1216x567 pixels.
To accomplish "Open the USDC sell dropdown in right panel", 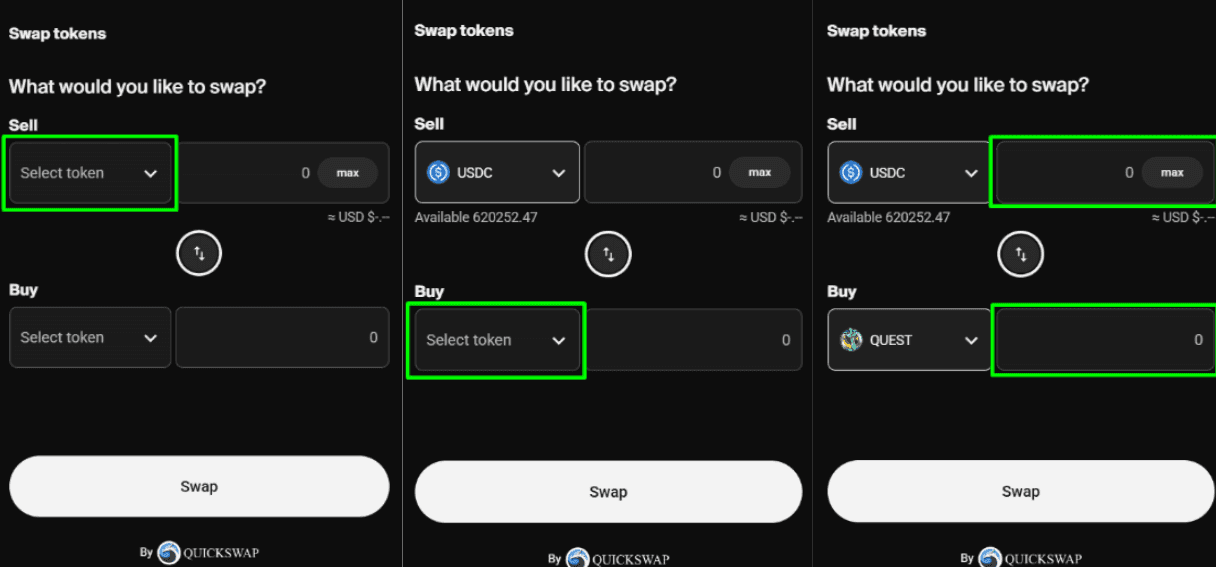I will pyautogui.click(x=908, y=173).
